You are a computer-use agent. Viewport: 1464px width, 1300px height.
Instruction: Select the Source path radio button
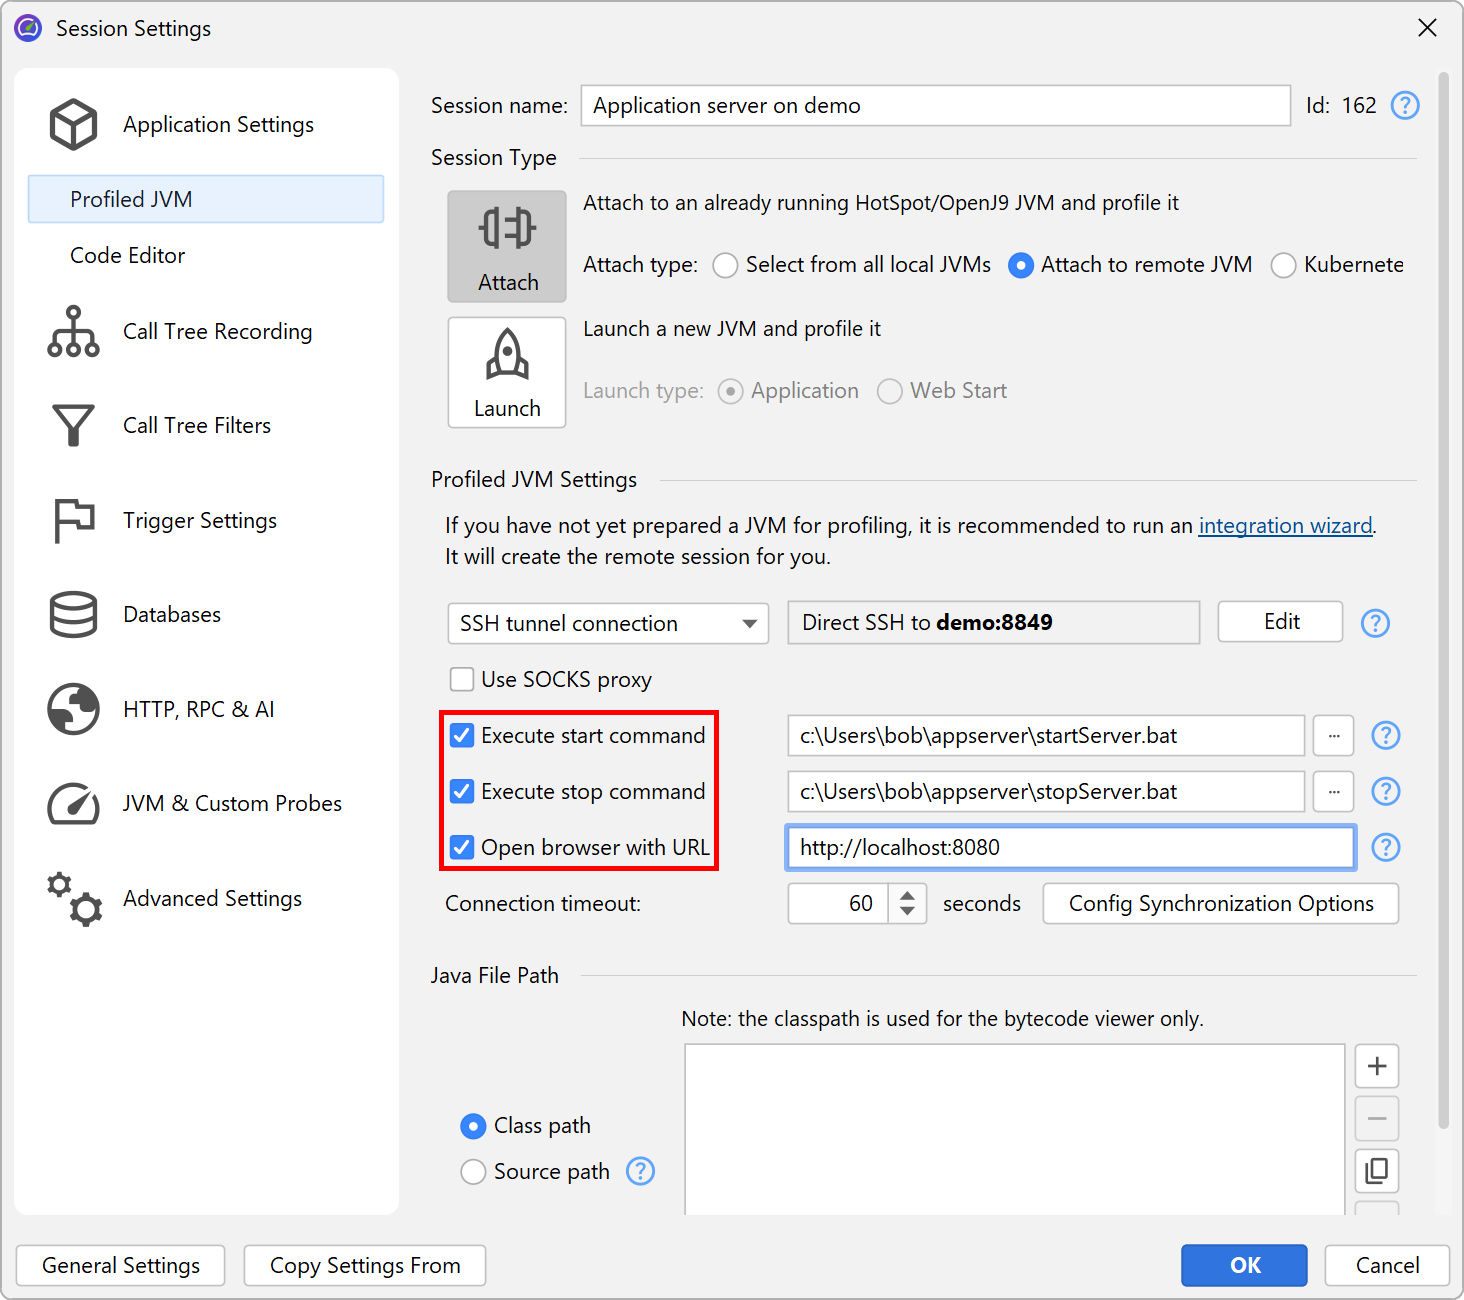(473, 1172)
